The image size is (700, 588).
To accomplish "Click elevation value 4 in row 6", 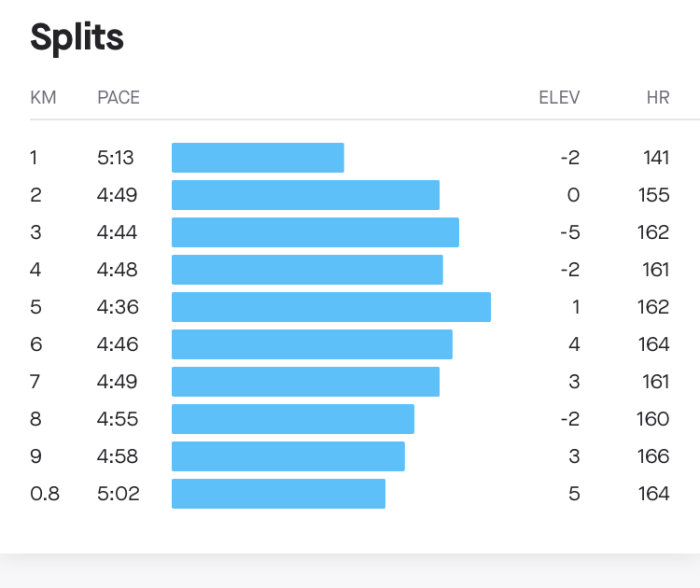I will (x=575, y=344).
